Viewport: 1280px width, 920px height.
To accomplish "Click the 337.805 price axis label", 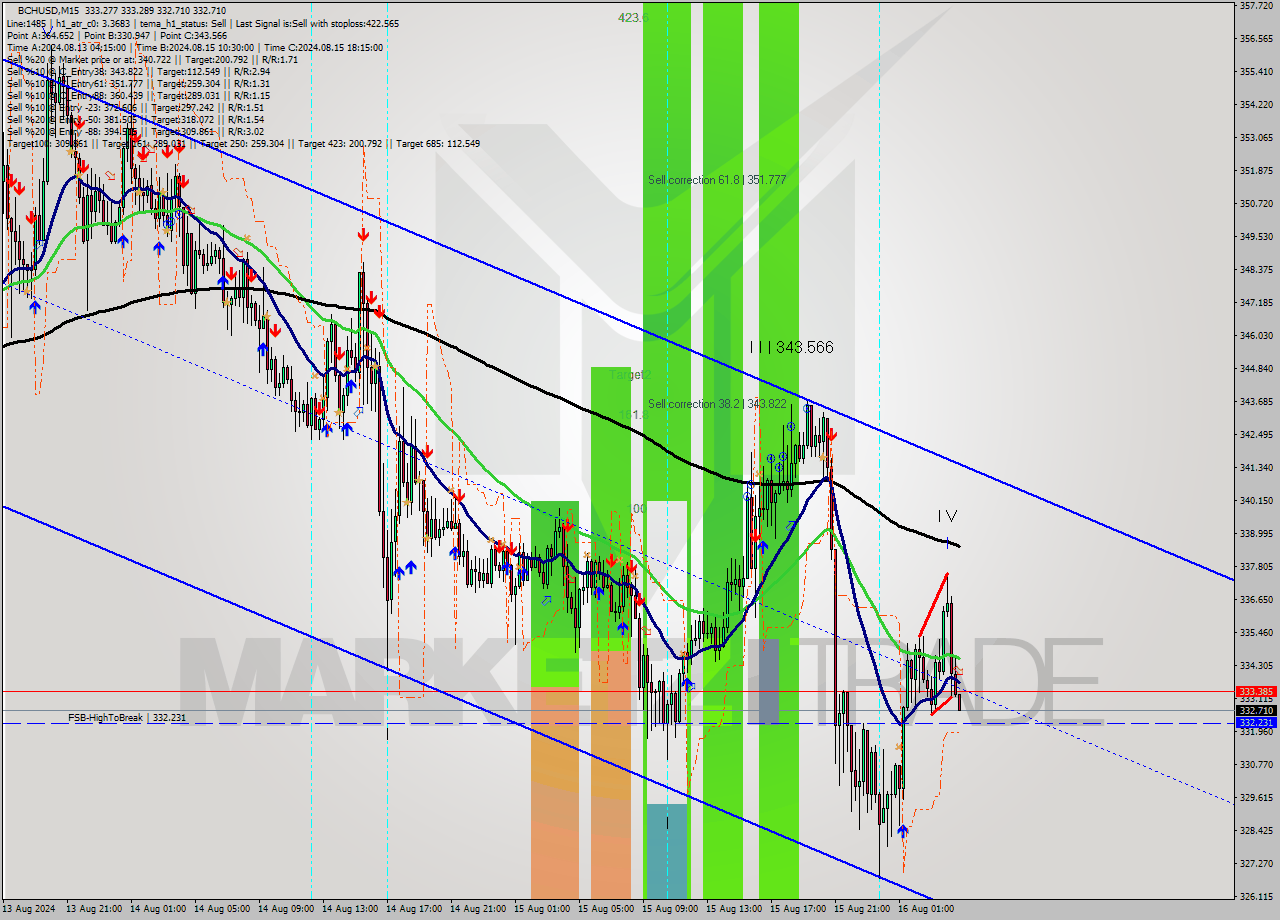I will coord(1255,567).
